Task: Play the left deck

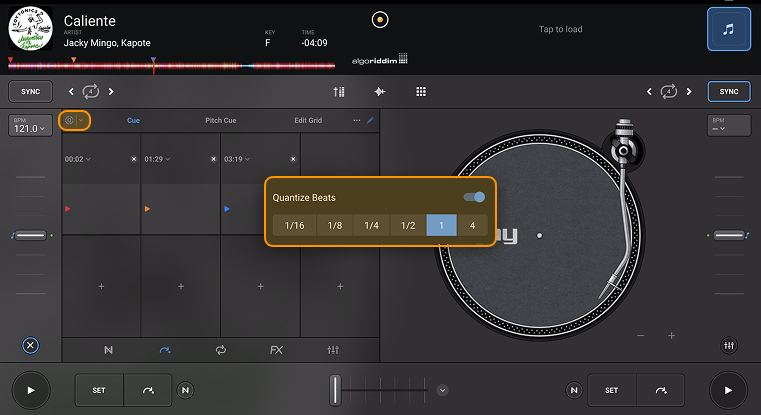Action: click(x=31, y=390)
